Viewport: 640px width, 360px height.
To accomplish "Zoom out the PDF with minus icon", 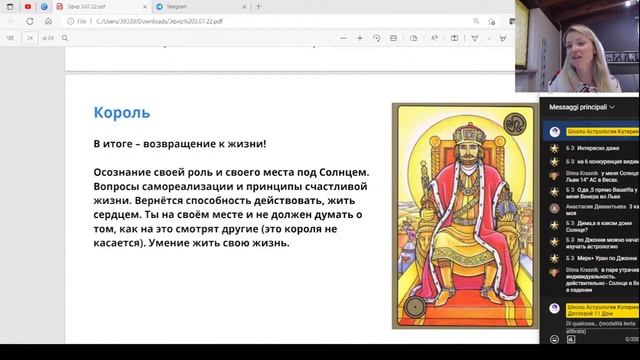I will (x=343, y=38).
